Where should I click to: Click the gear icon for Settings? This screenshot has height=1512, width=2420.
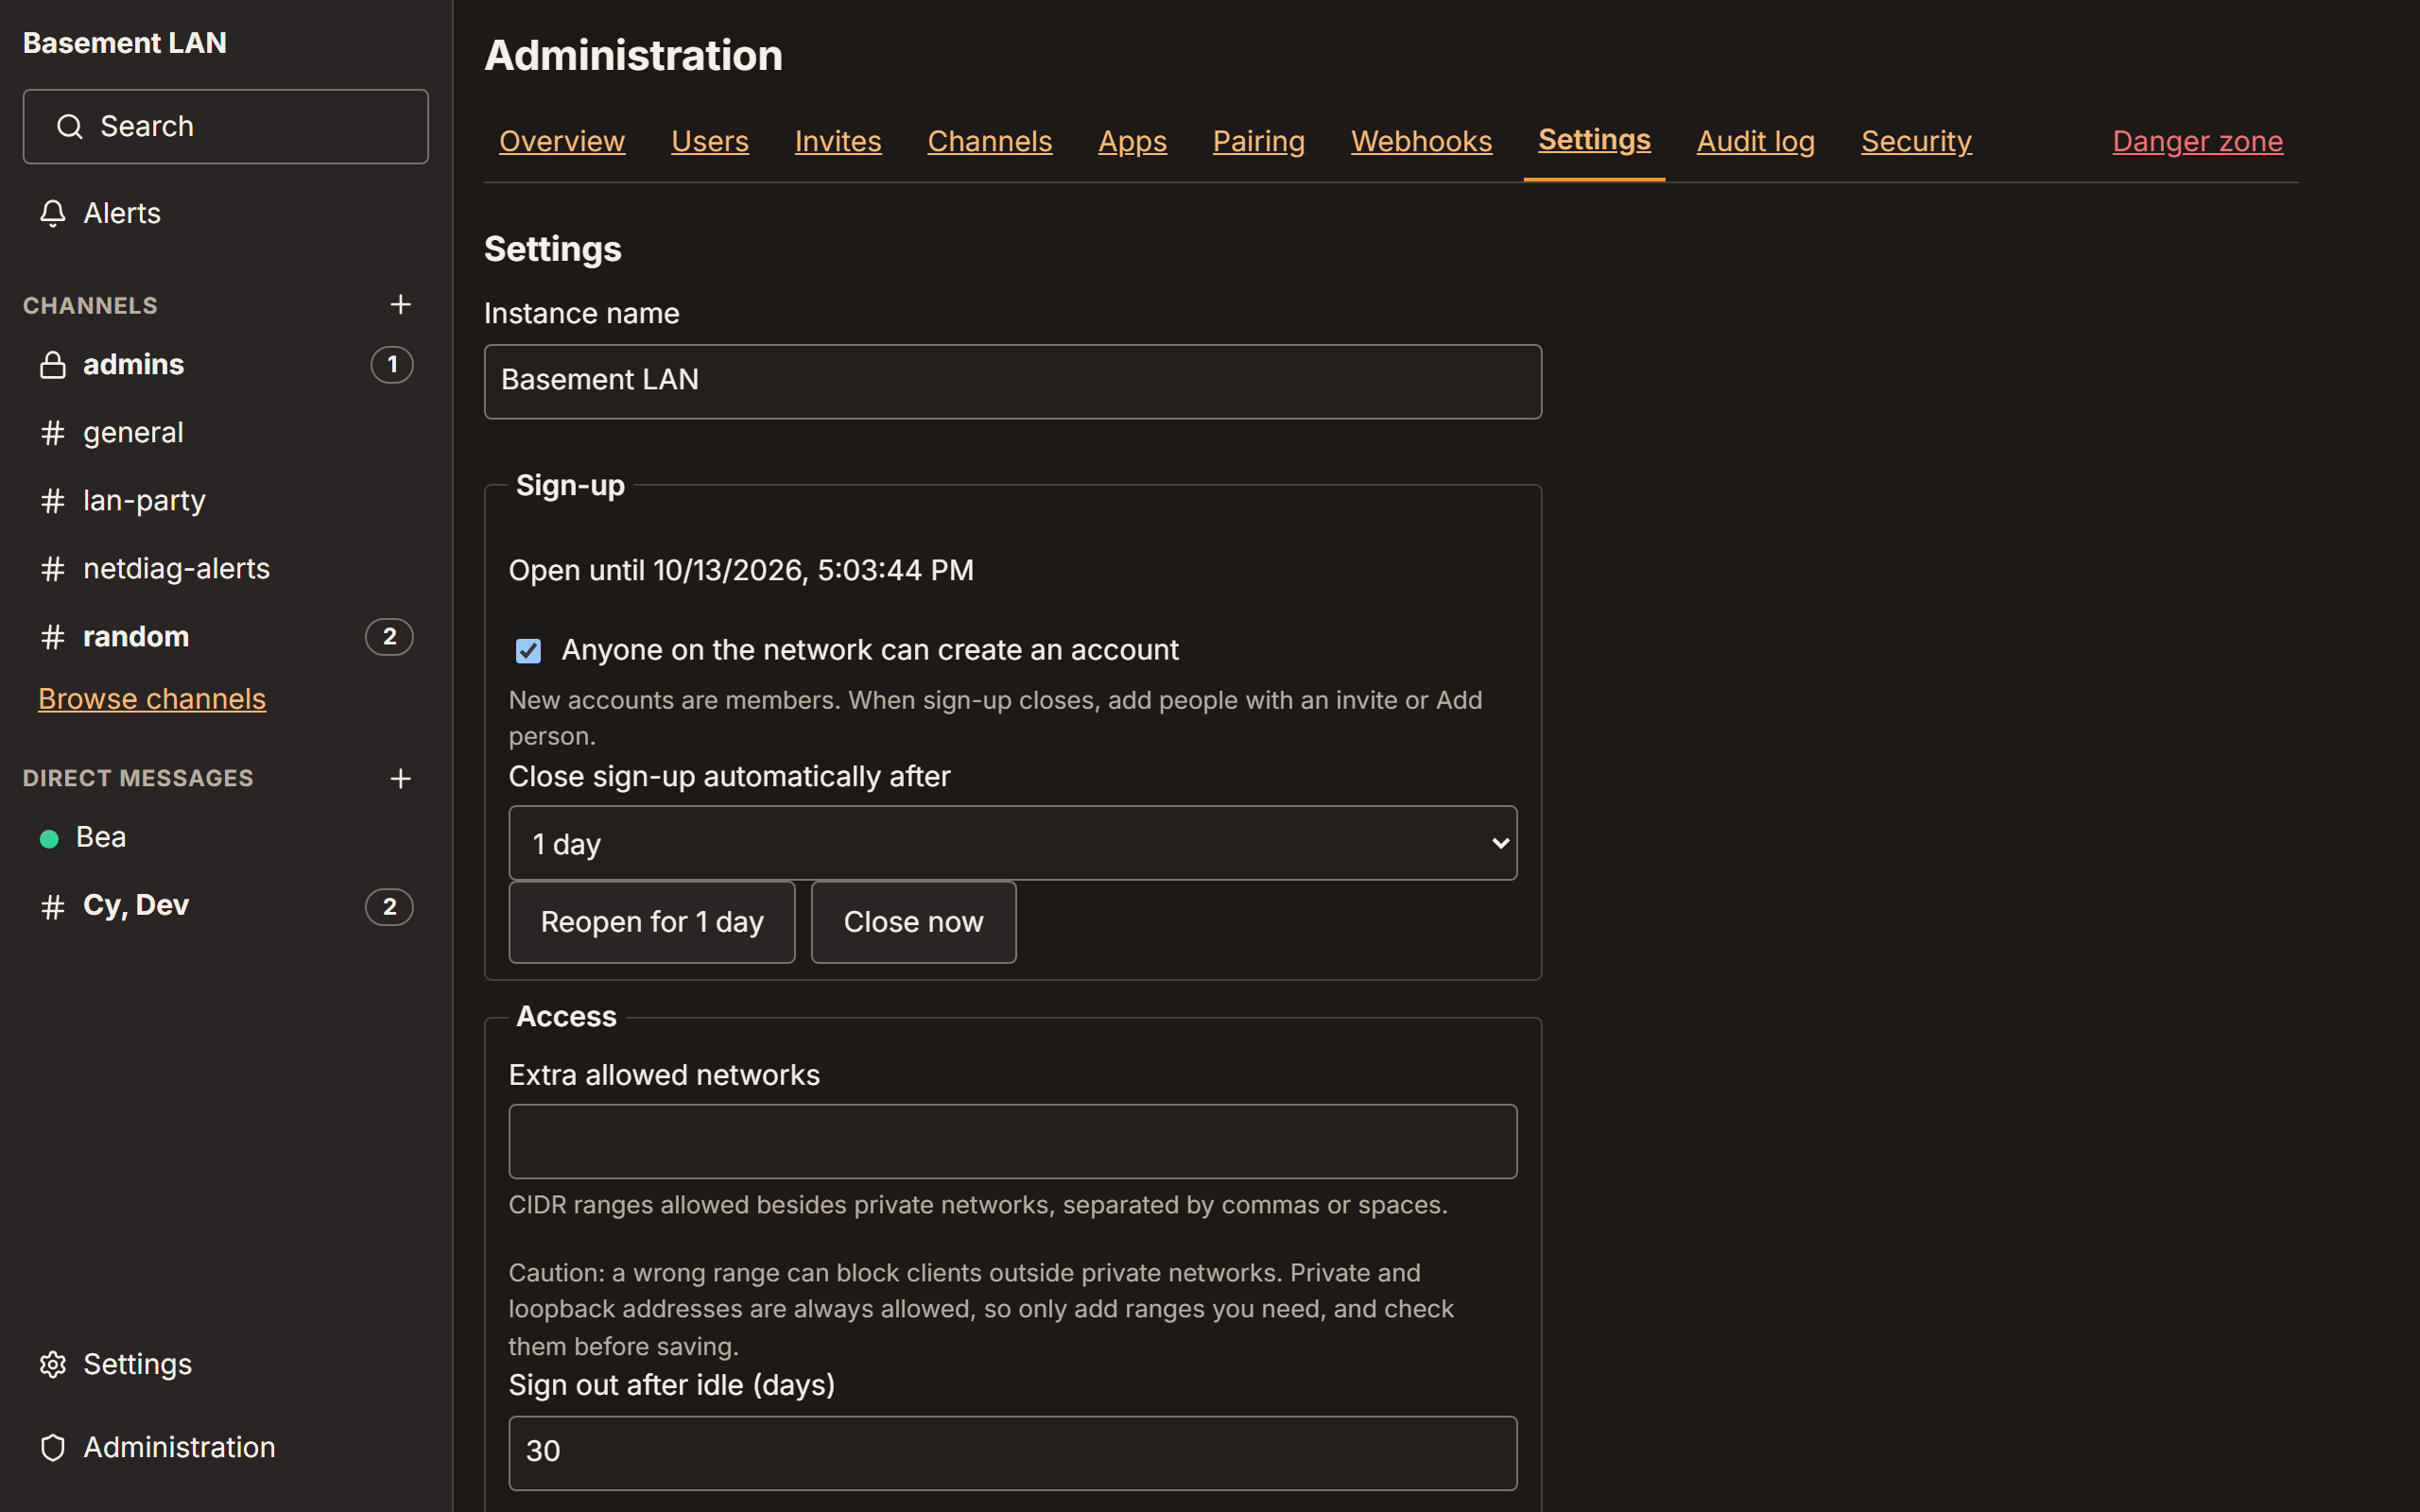pyautogui.click(x=53, y=1364)
